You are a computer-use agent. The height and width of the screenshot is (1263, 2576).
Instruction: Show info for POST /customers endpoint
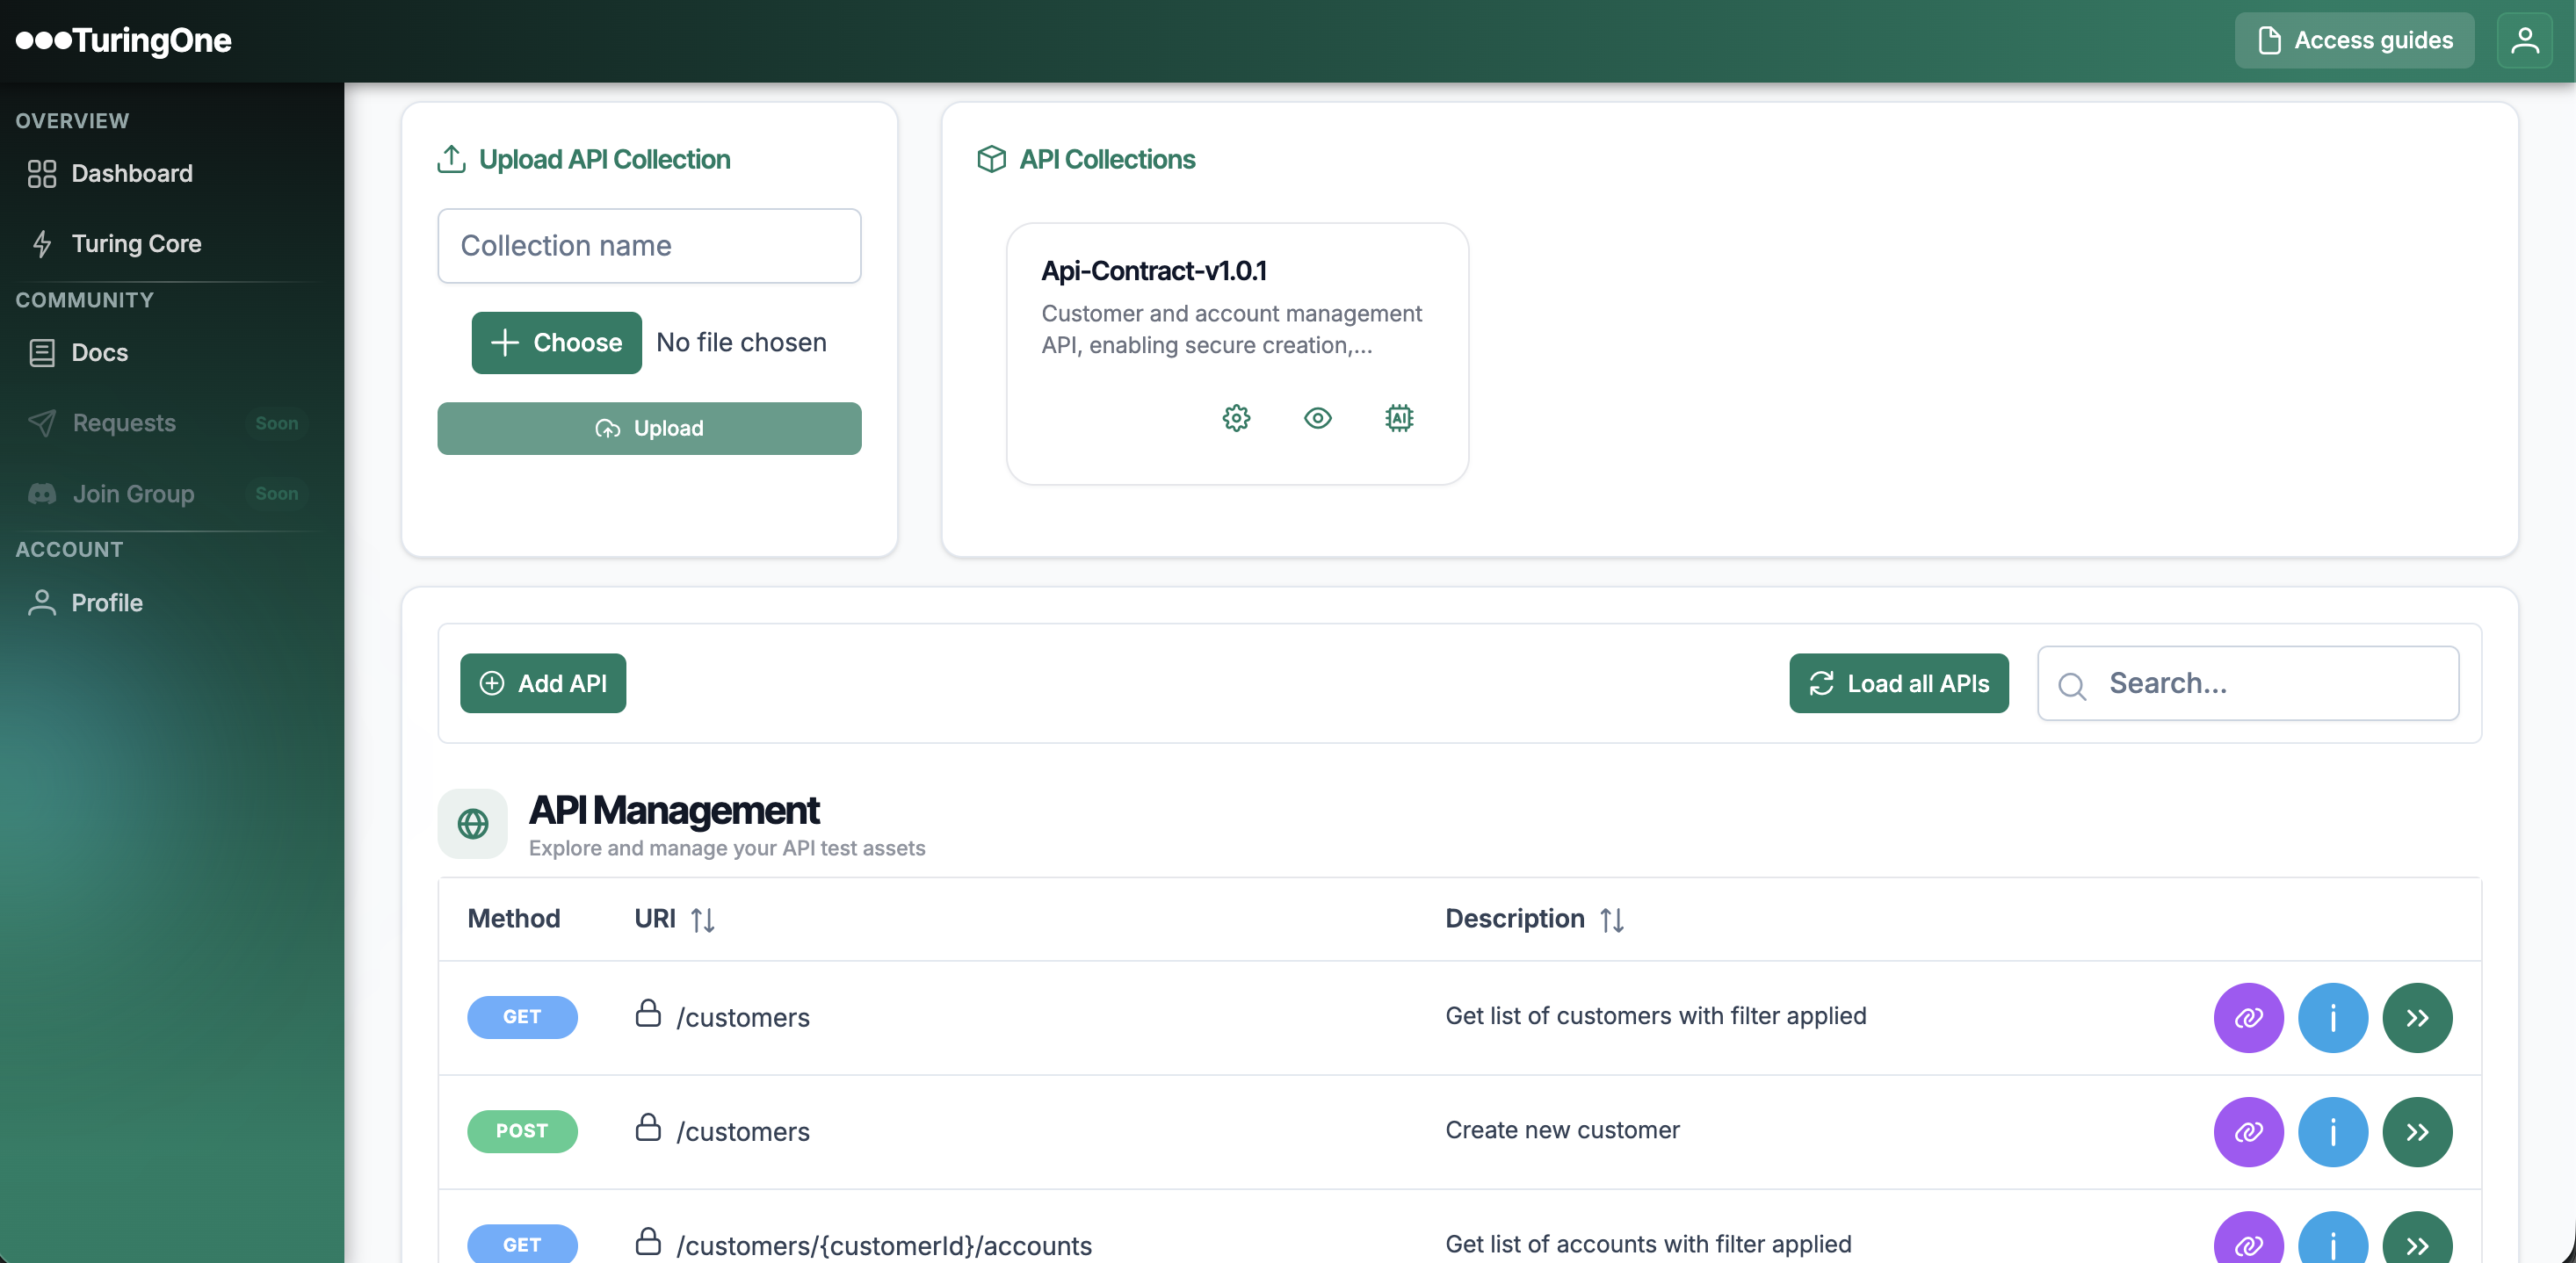pyautogui.click(x=2332, y=1131)
